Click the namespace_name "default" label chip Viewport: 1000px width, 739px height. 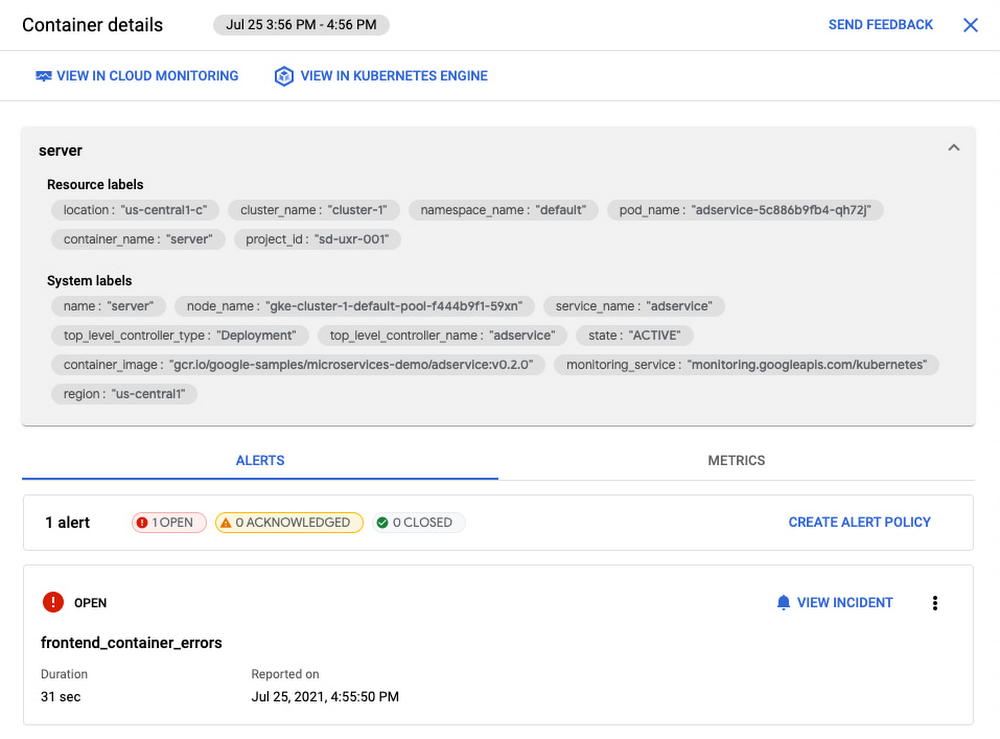pos(503,210)
